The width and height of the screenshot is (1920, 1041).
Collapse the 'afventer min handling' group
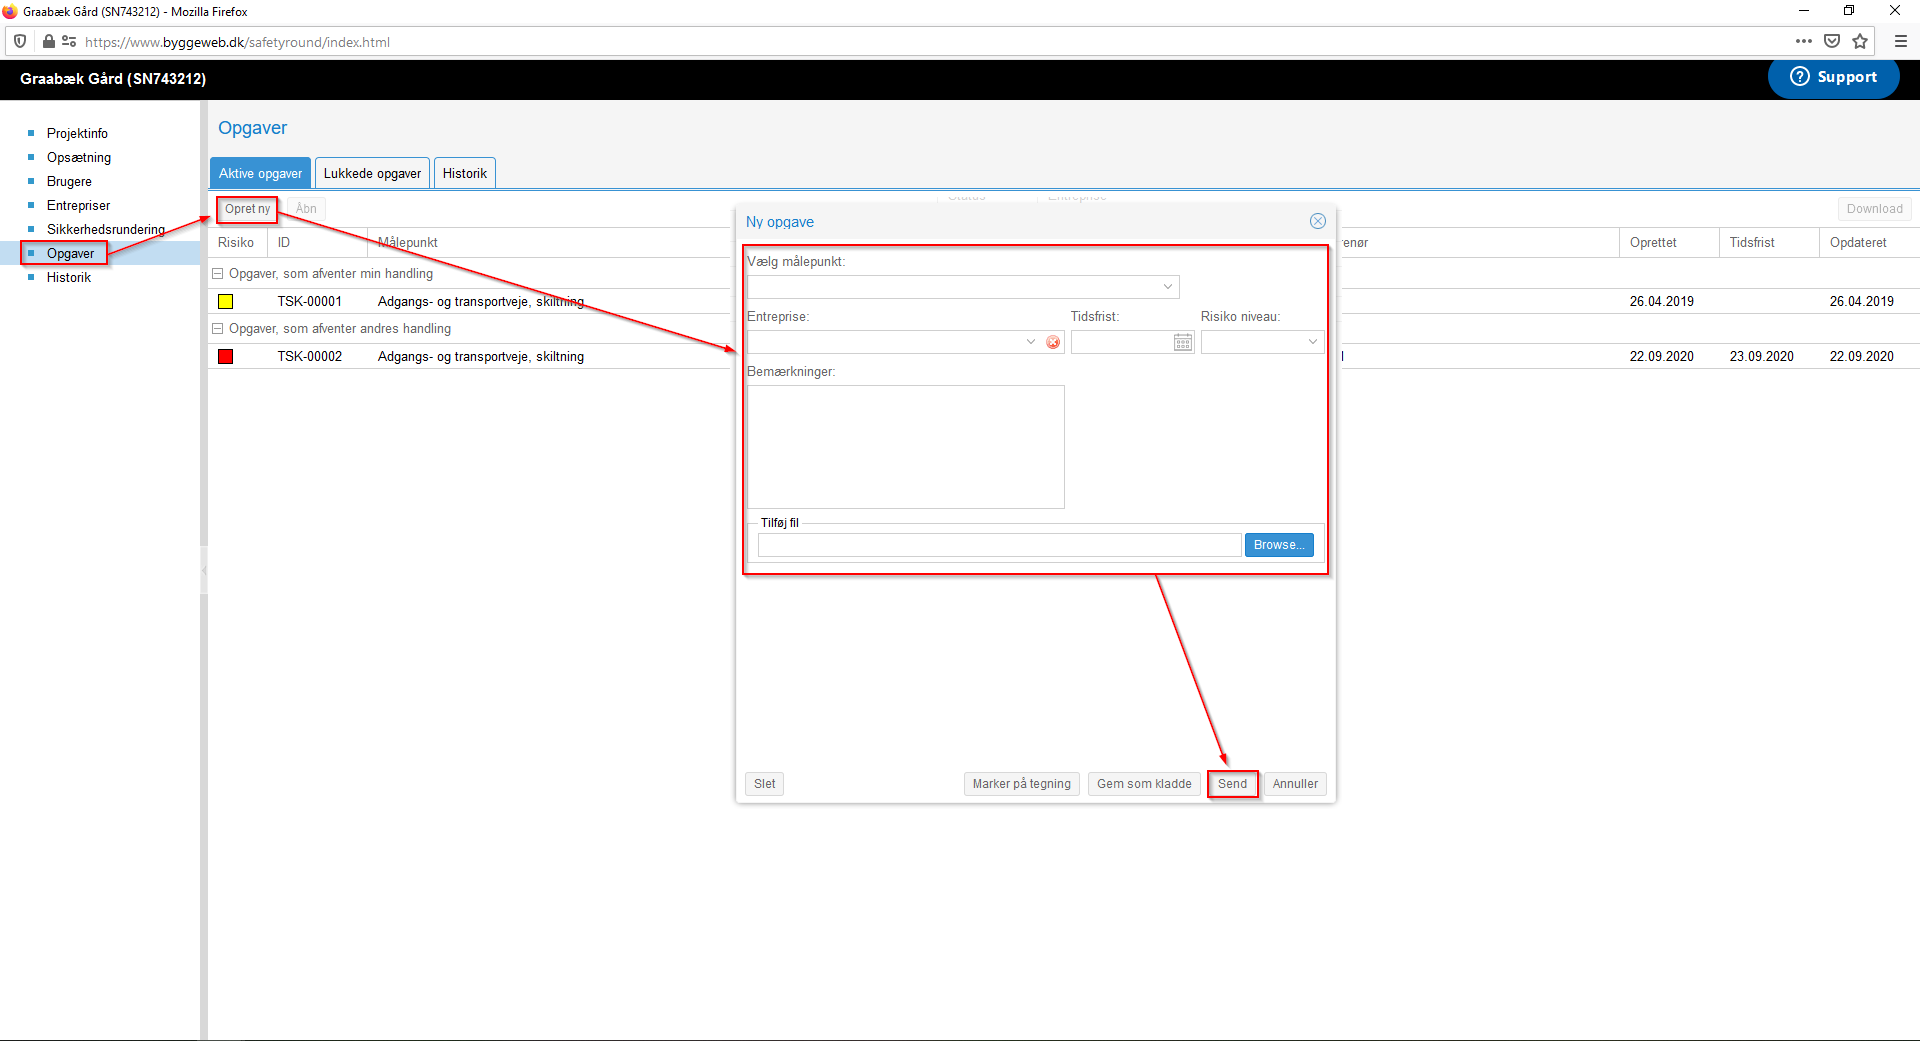[x=218, y=273]
